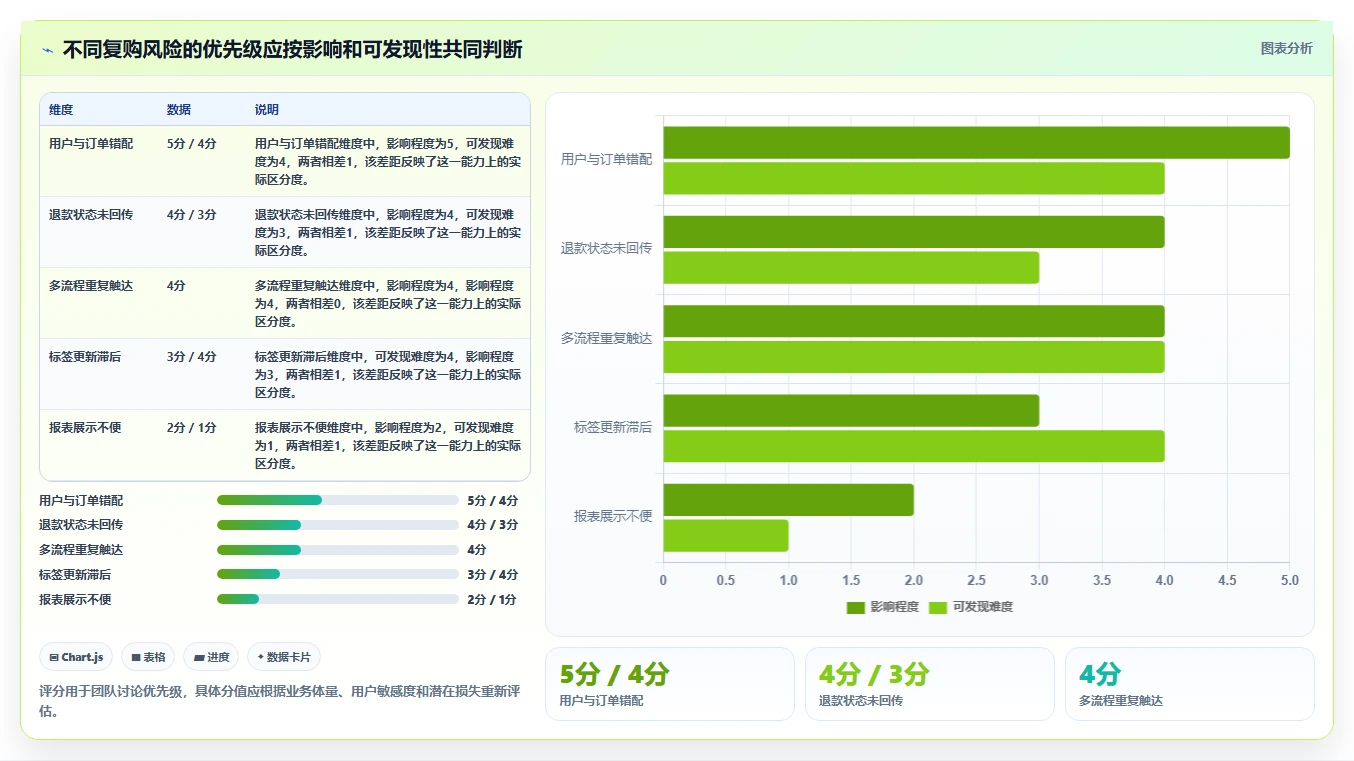Click the 退款状态未回传 progress bar
Image resolution: width=1354 pixels, height=761 pixels.
(338, 525)
